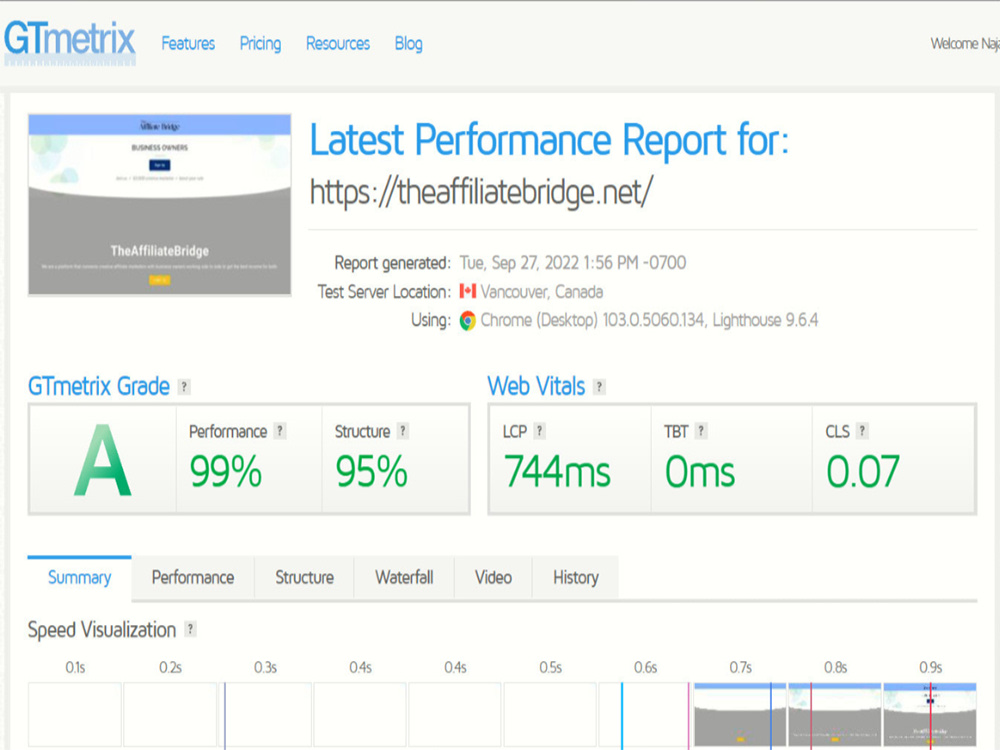The width and height of the screenshot is (1000, 750).
Task: Click the grade A letter
Action: pos(103,460)
